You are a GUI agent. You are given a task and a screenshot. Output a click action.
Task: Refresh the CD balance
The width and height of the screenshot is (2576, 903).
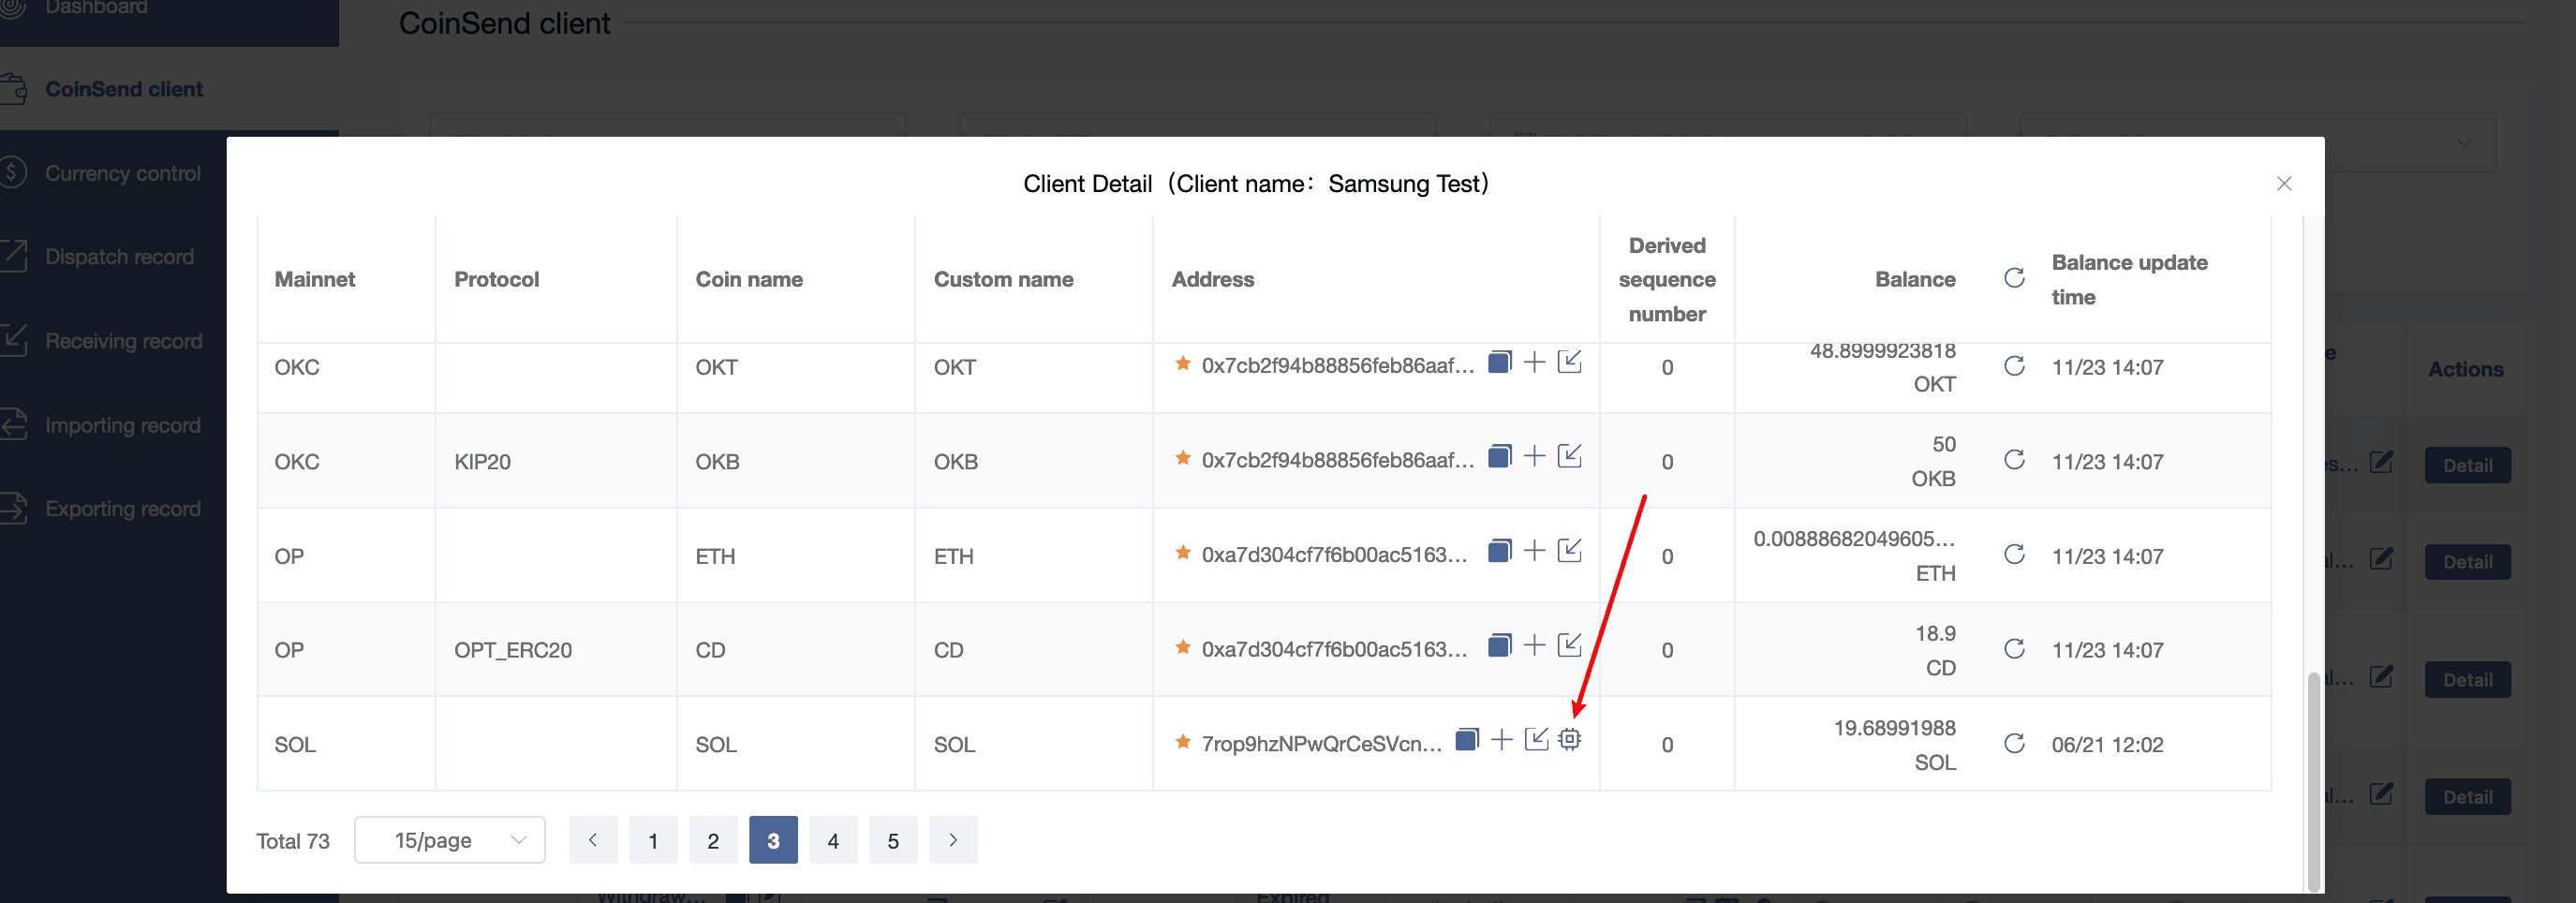point(2014,649)
